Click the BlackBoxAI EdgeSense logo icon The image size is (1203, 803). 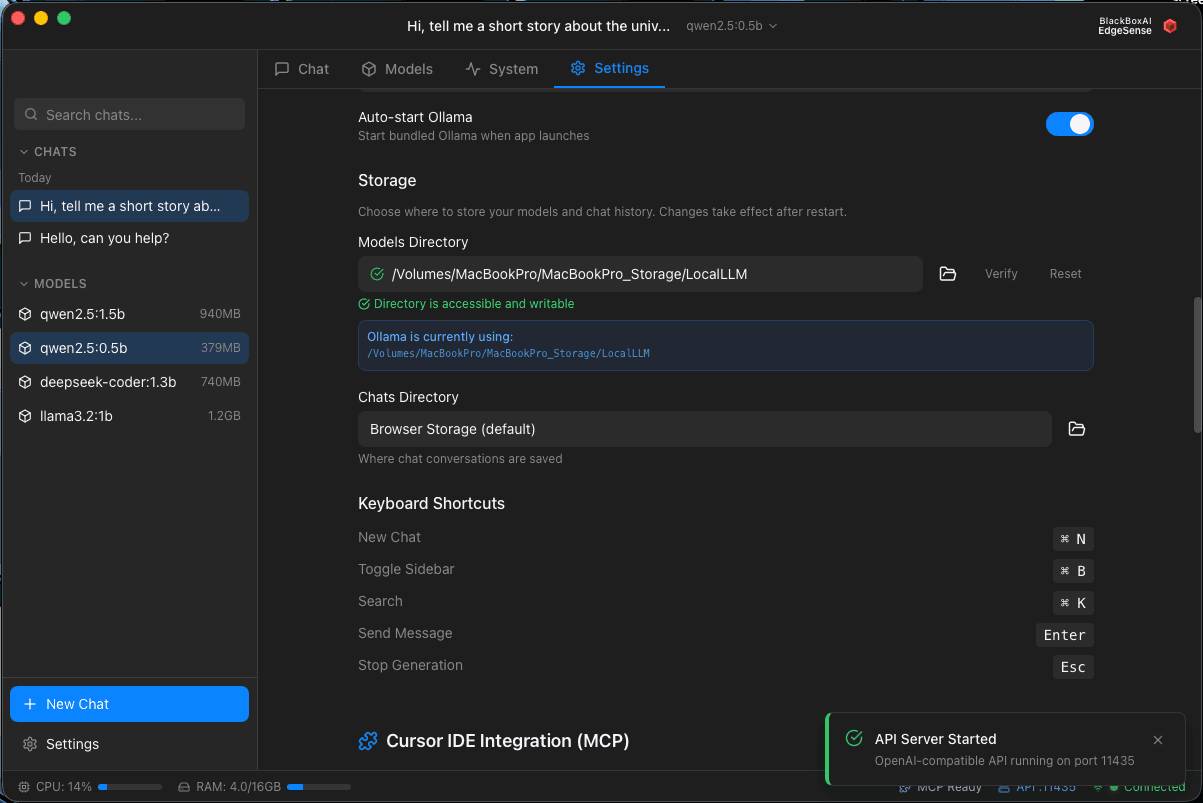[1170, 26]
